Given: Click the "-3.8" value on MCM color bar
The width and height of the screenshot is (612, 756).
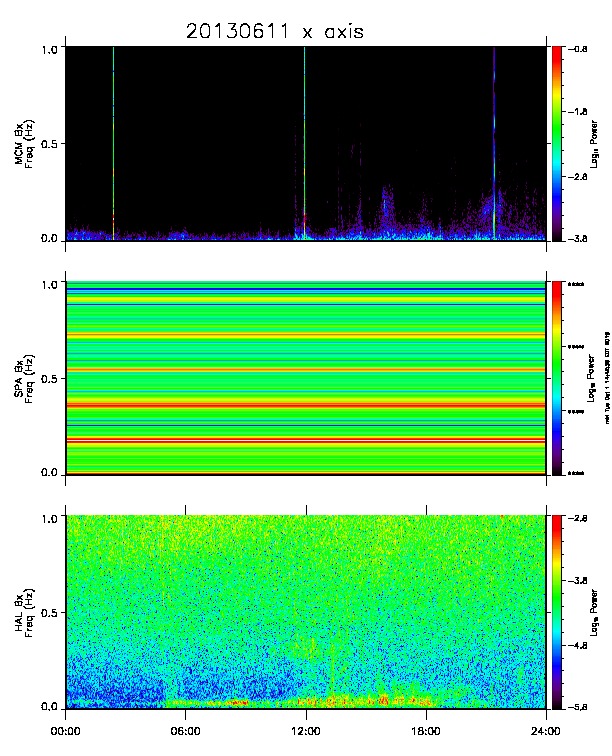Looking at the screenshot, I should pyautogui.click(x=577, y=238).
